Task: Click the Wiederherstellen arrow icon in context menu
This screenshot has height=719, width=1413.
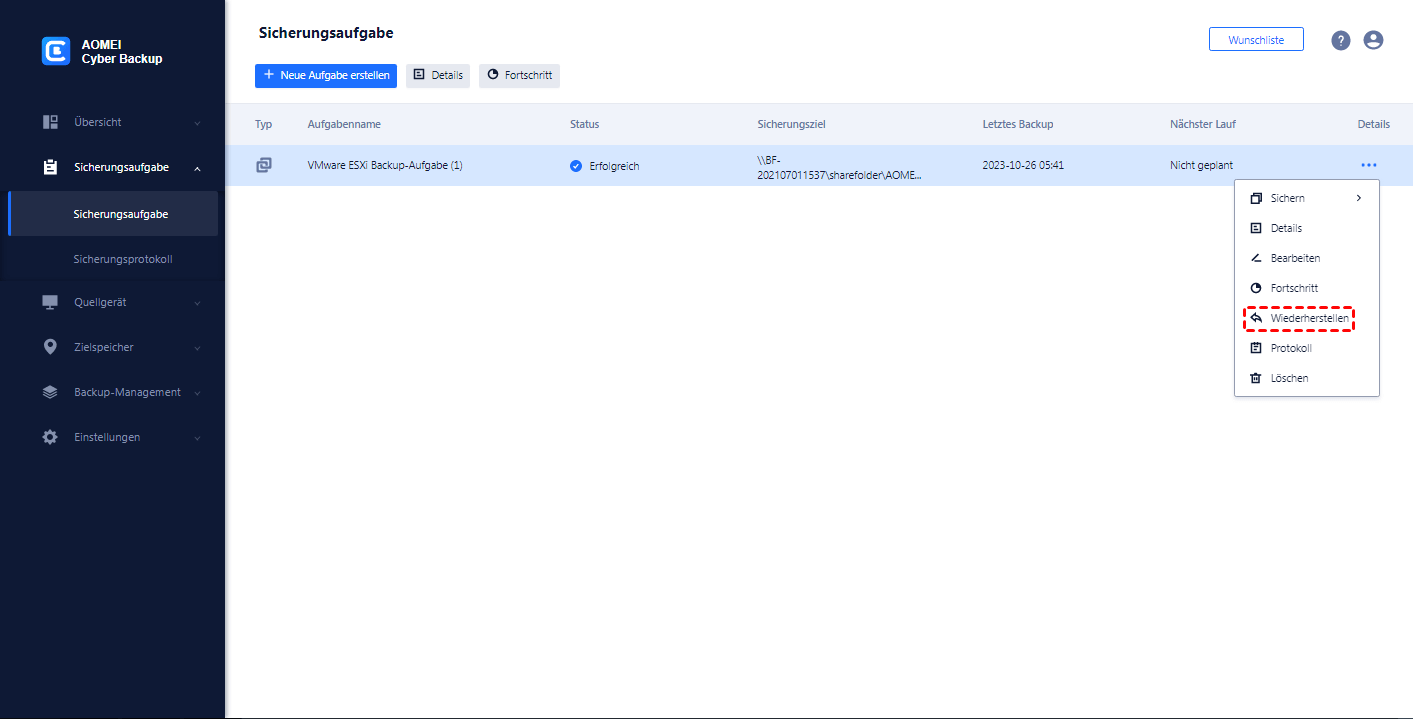Action: (x=1256, y=318)
